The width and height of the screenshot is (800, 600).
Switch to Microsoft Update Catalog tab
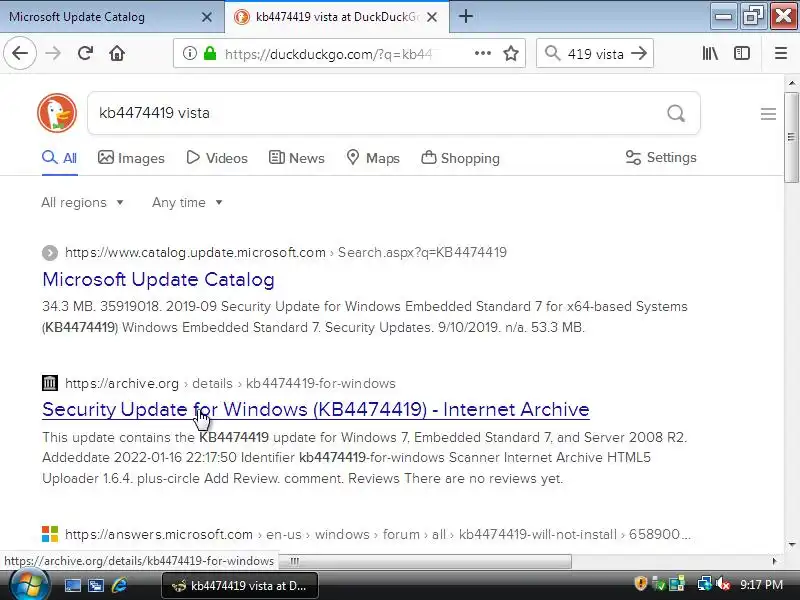point(112,17)
